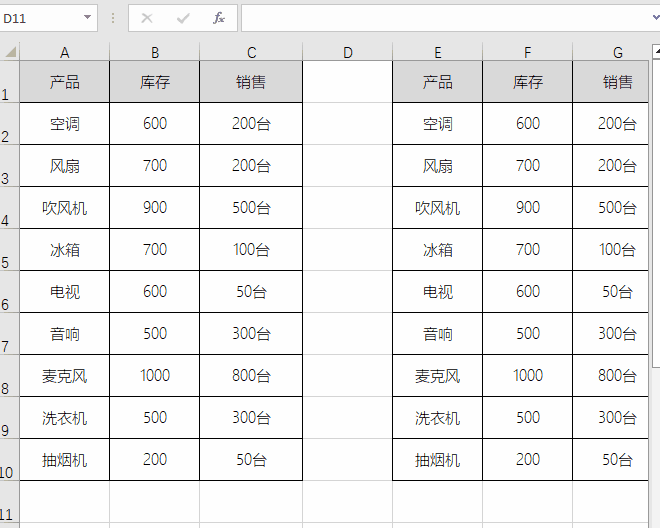The image size is (660, 528).
Task: Click cell B10 with value 200
Action: (x=154, y=459)
